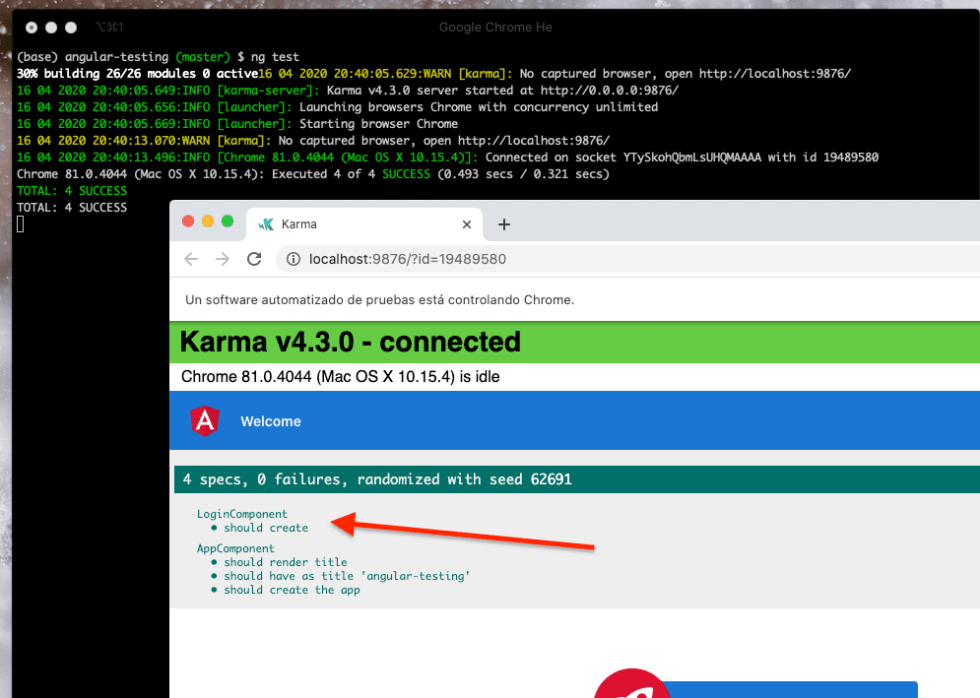Viewport: 980px width, 698px height.
Task: Click Google Chrome He in the menu bar
Action: pos(496,27)
